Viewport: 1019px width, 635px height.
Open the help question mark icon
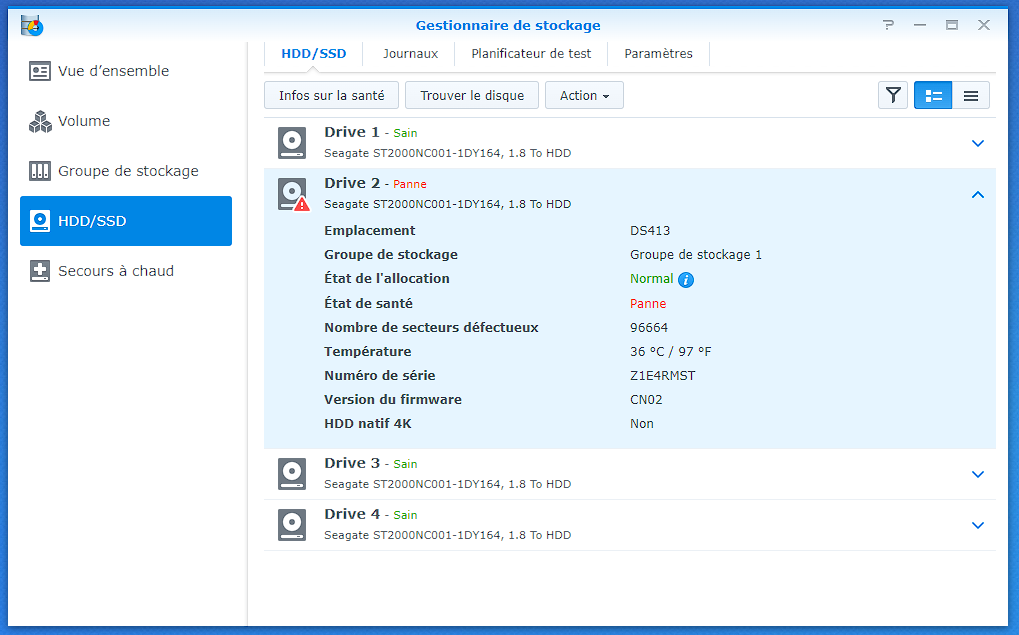[x=888, y=25]
